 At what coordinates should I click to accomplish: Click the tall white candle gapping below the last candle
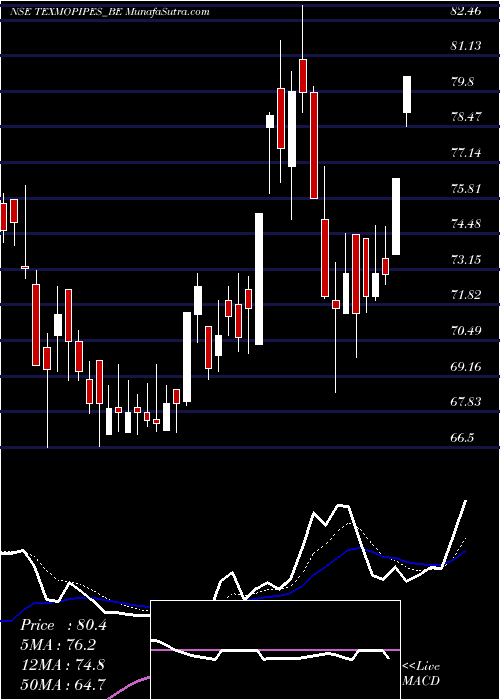[x=396, y=217]
